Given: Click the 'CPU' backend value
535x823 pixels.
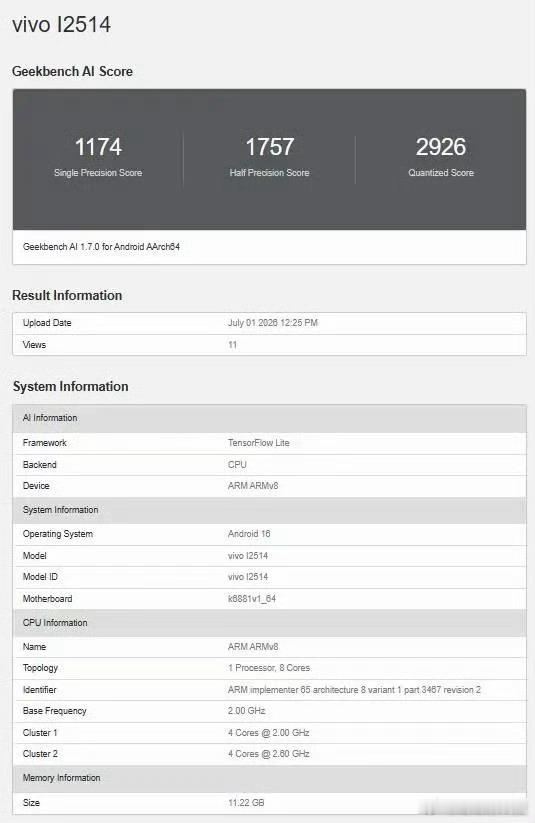Looking at the screenshot, I should 237,465.
